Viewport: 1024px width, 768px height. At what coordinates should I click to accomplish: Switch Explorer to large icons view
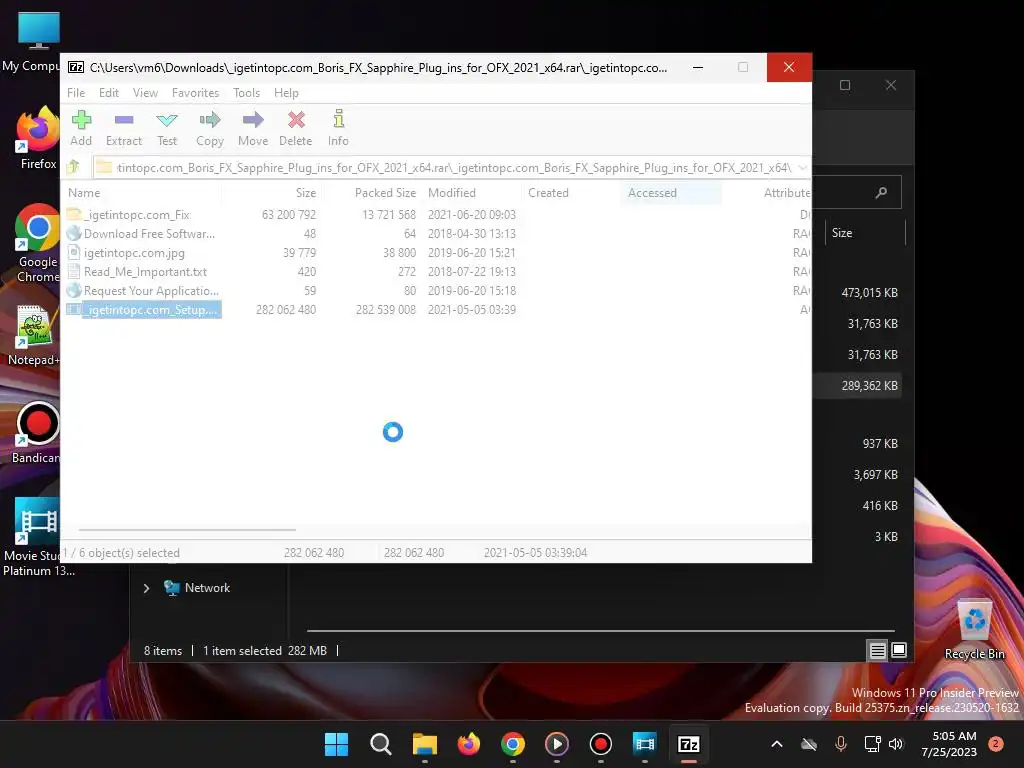click(899, 650)
